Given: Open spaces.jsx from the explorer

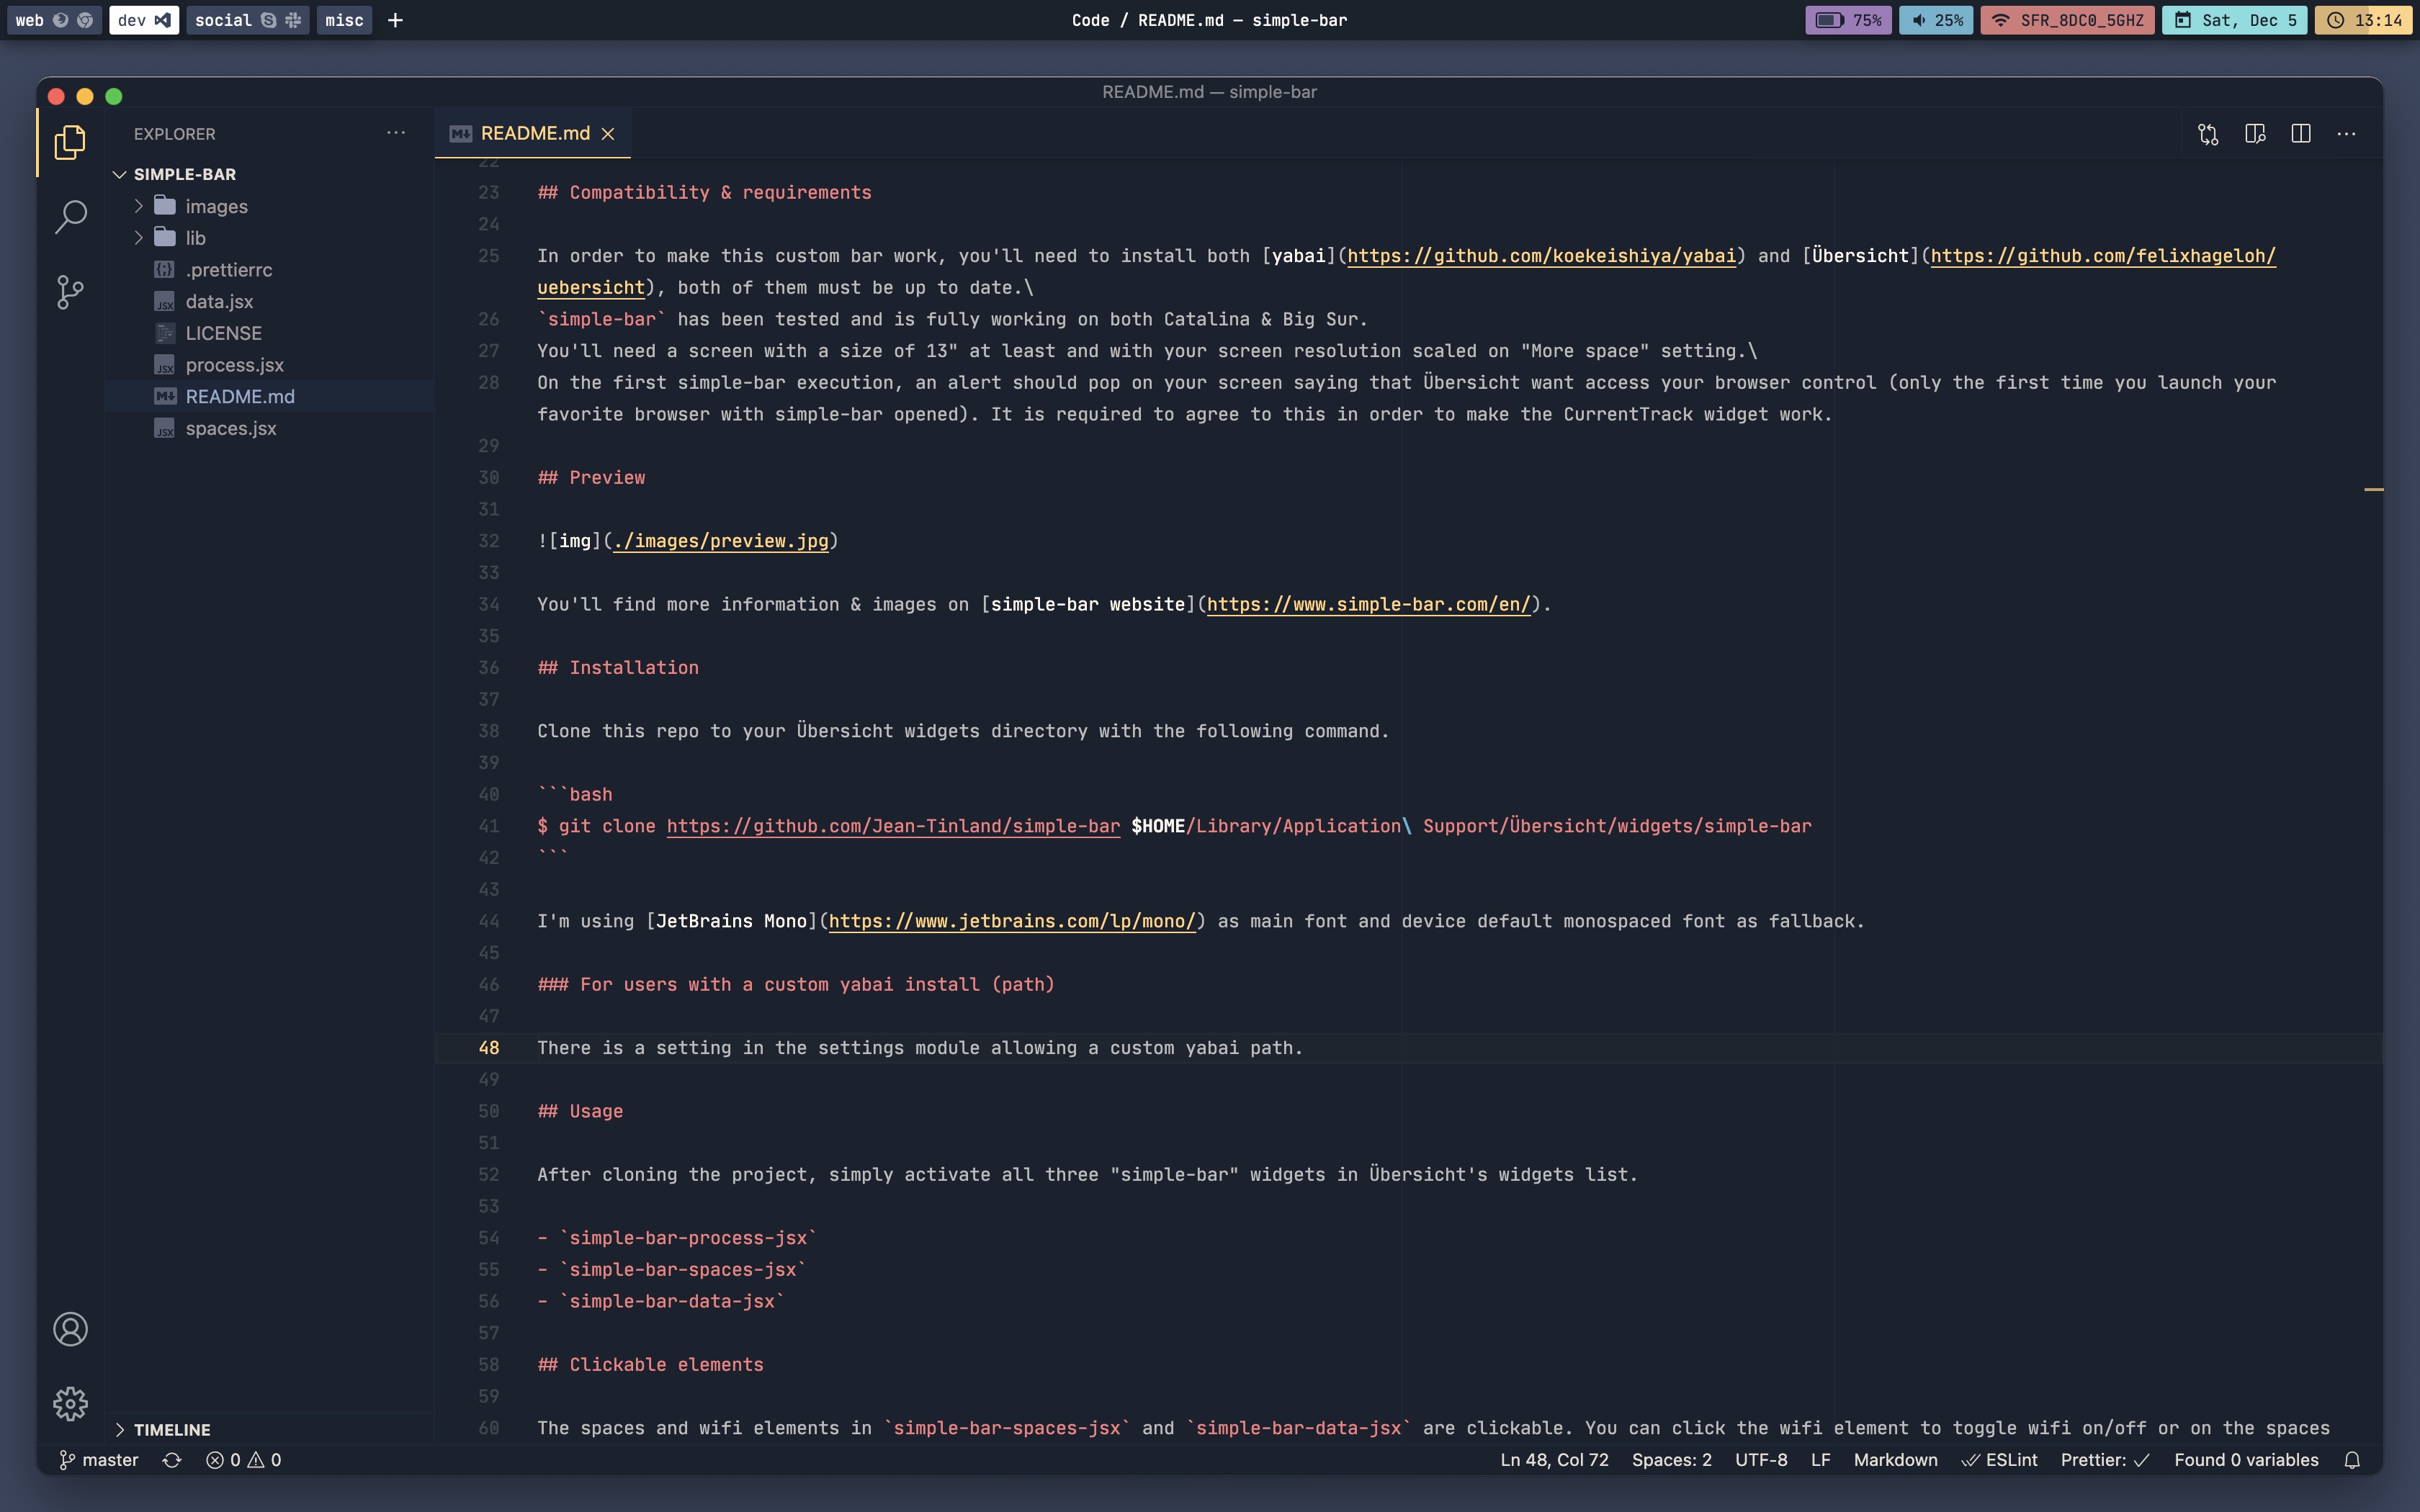Looking at the screenshot, I should tap(230, 428).
